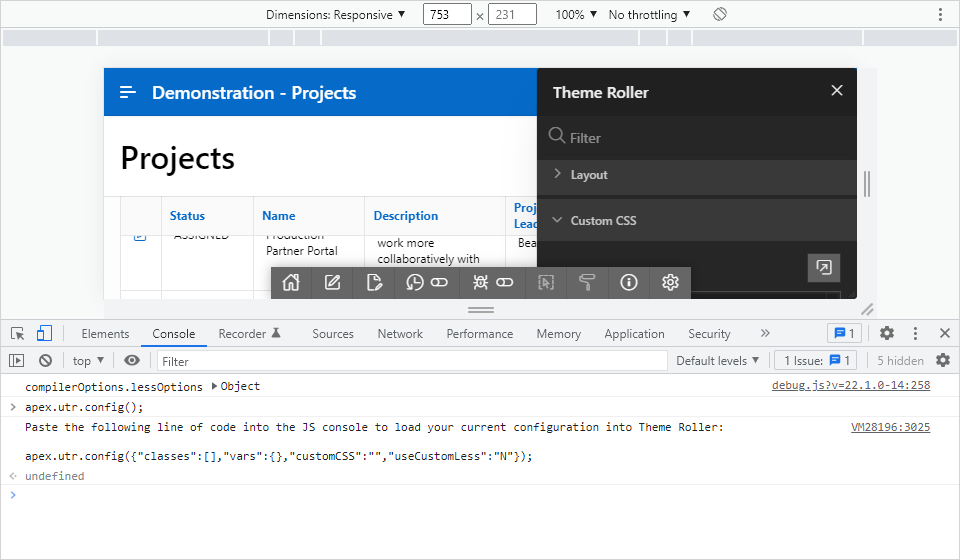Image resolution: width=960 pixels, height=560 pixels.
Task: Click the Demonstration - Projects title
Action: tap(254, 92)
